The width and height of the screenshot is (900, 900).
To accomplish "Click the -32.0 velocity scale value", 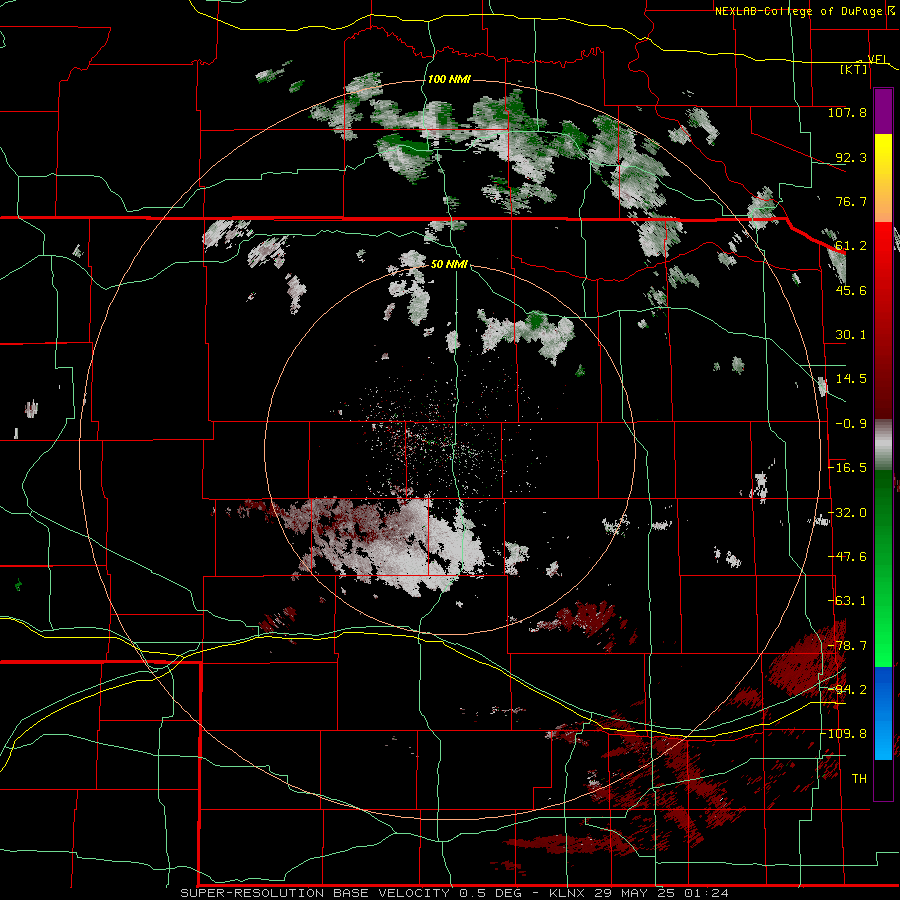I will click(x=847, y=513).
